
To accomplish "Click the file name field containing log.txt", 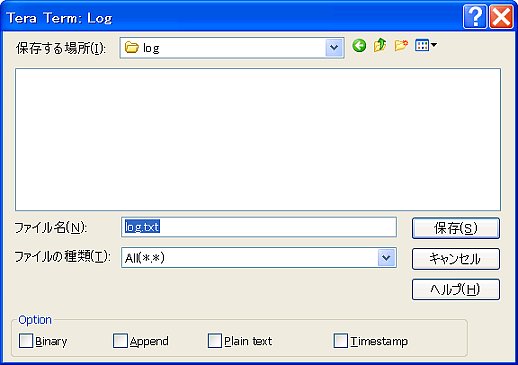I will point(259,227).
